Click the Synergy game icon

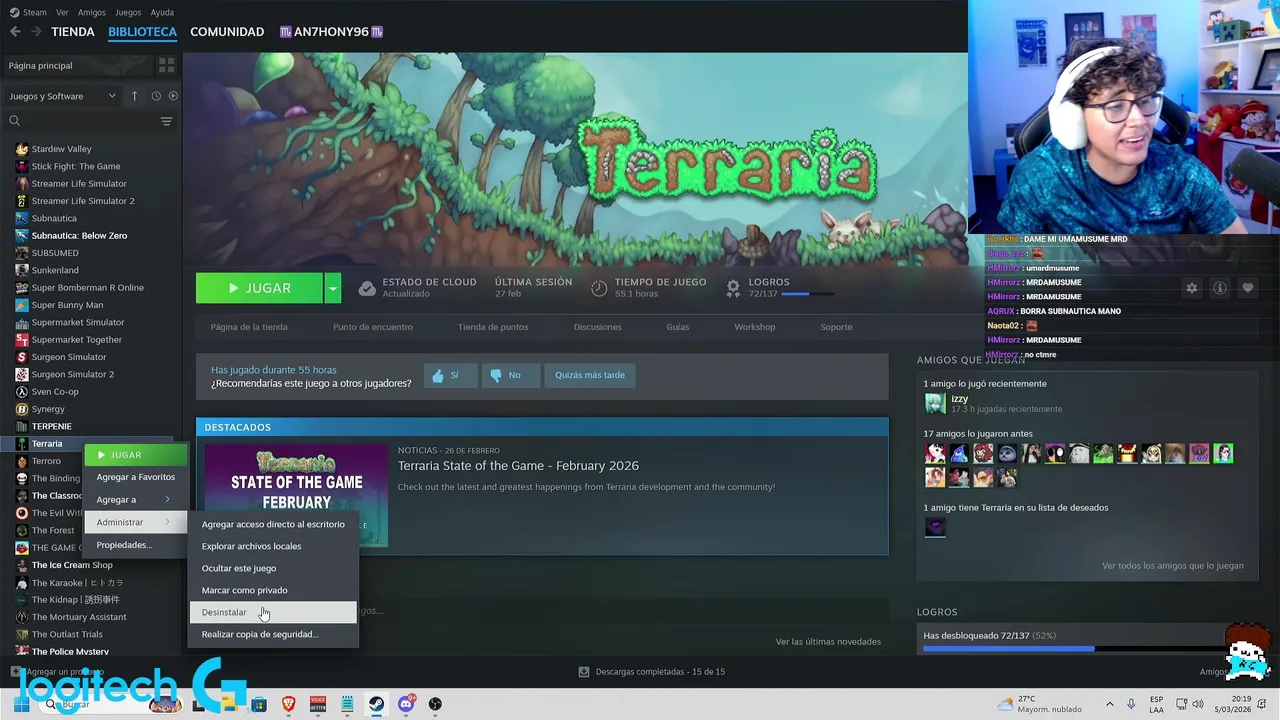coord(22,409)
